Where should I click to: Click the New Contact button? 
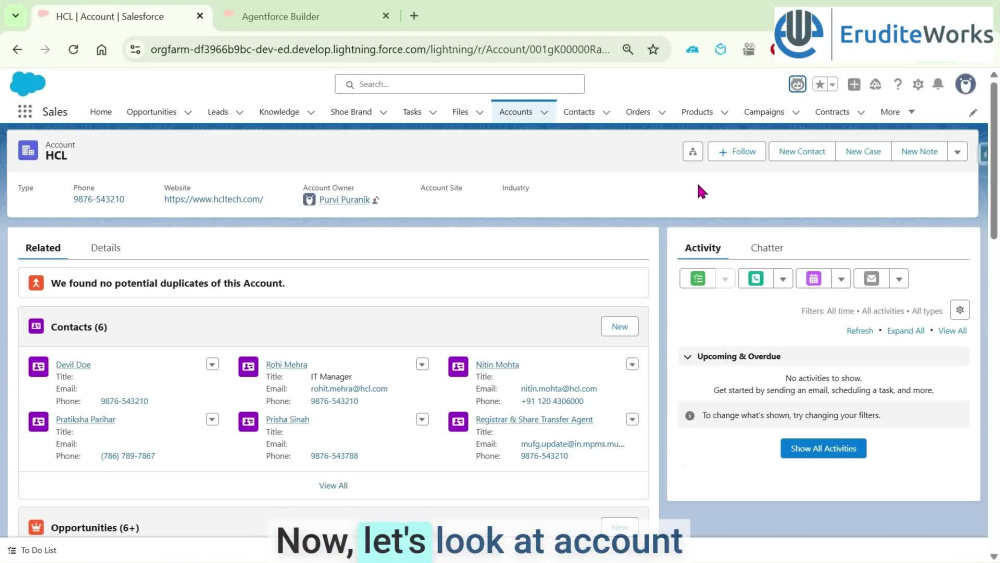(x=802, y=152)
